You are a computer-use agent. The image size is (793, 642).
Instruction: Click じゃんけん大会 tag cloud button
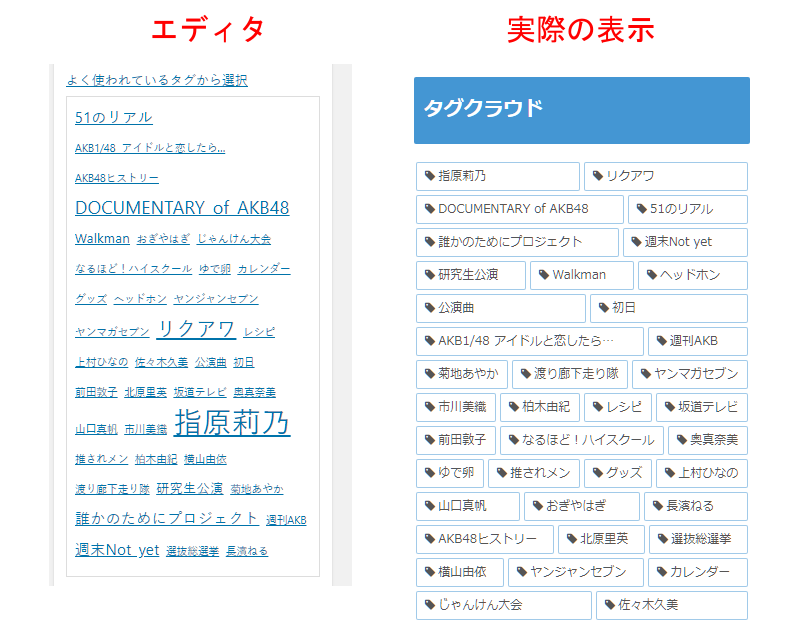tap(504, 605)
